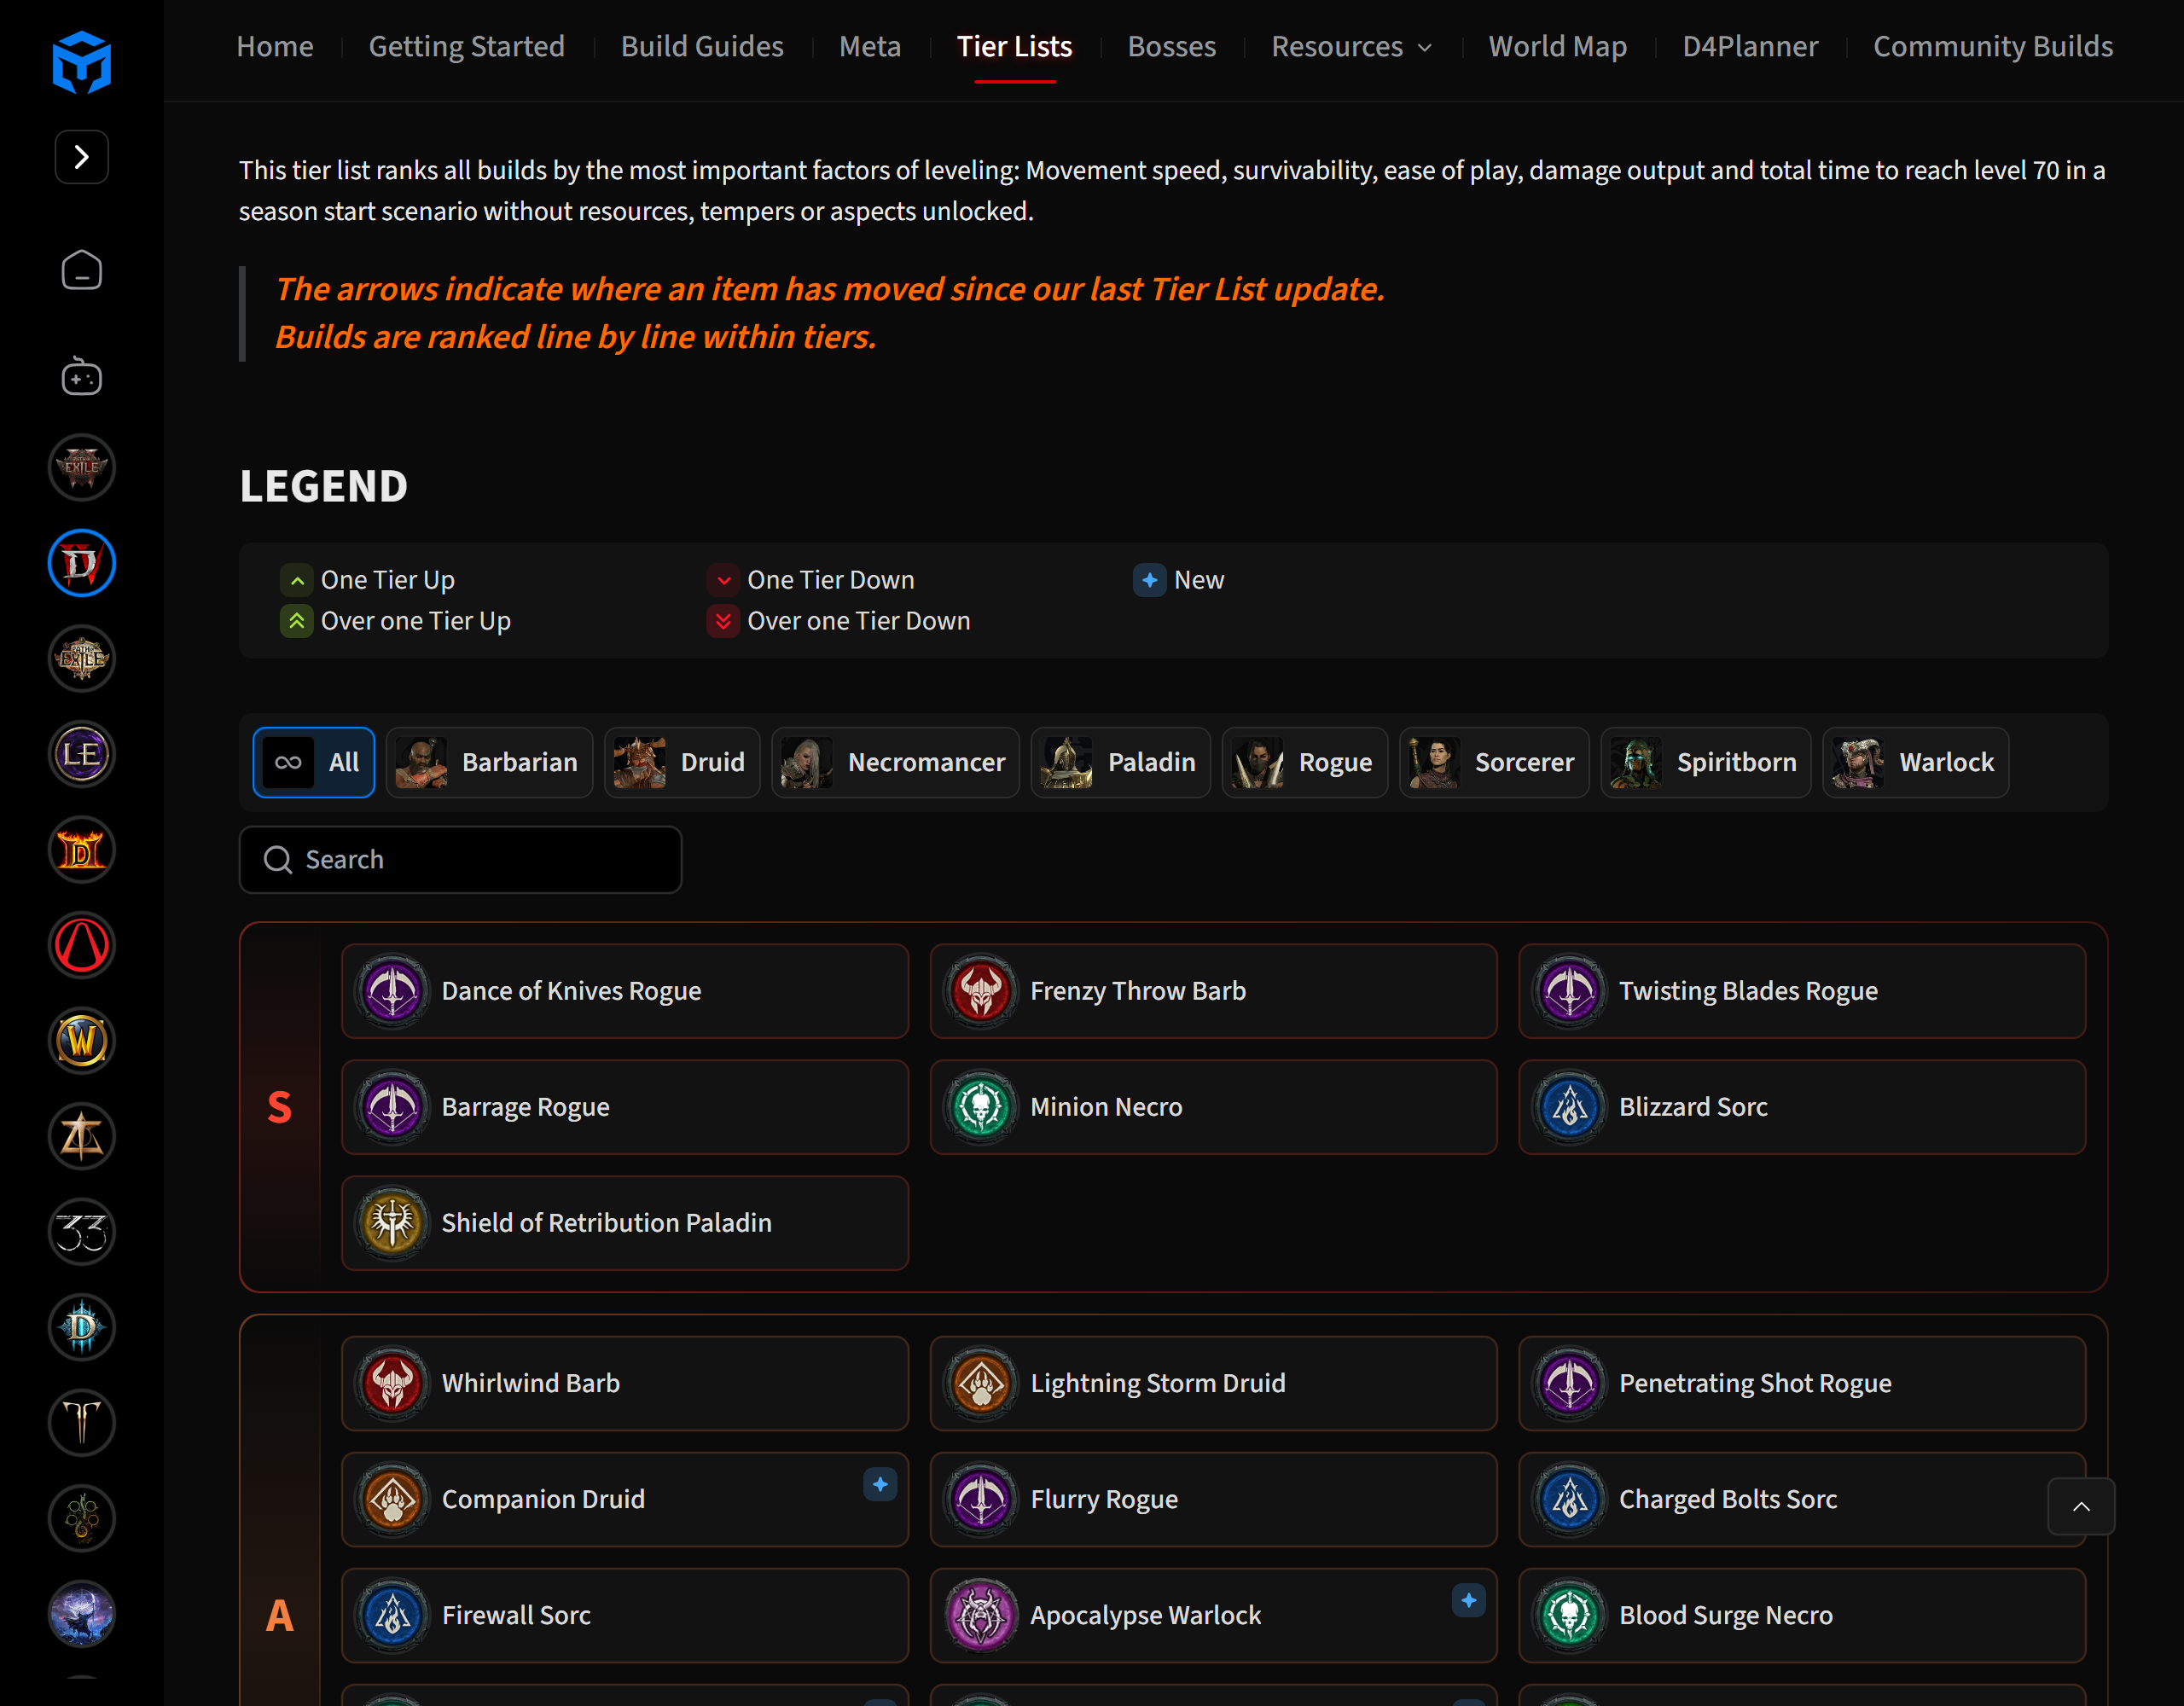Switch to the Meta nav item
This screenshot has height=1706, width=2184.
tap(870, 46)
